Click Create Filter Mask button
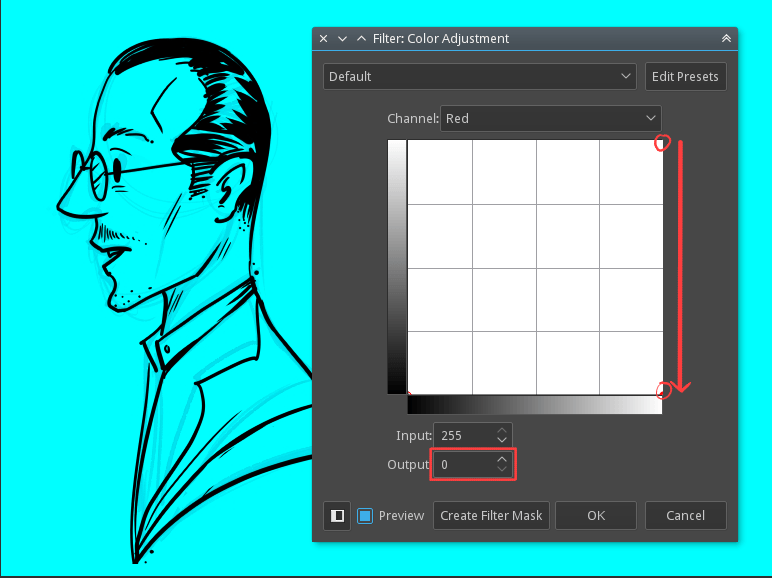 tap(491, 515)
